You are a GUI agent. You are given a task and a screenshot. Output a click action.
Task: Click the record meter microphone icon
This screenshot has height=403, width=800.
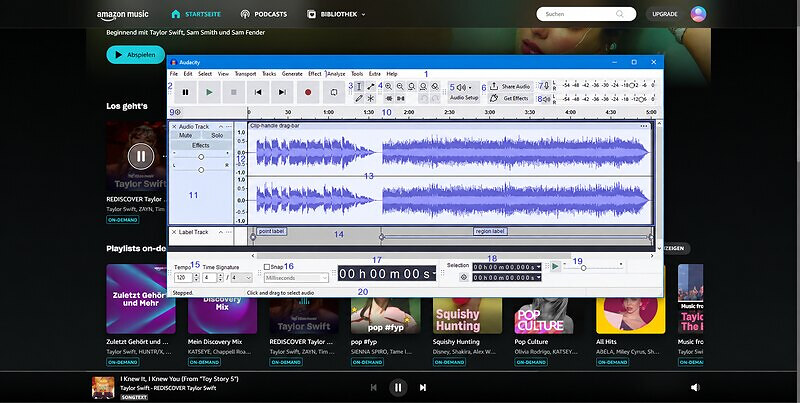coord(545,86)
